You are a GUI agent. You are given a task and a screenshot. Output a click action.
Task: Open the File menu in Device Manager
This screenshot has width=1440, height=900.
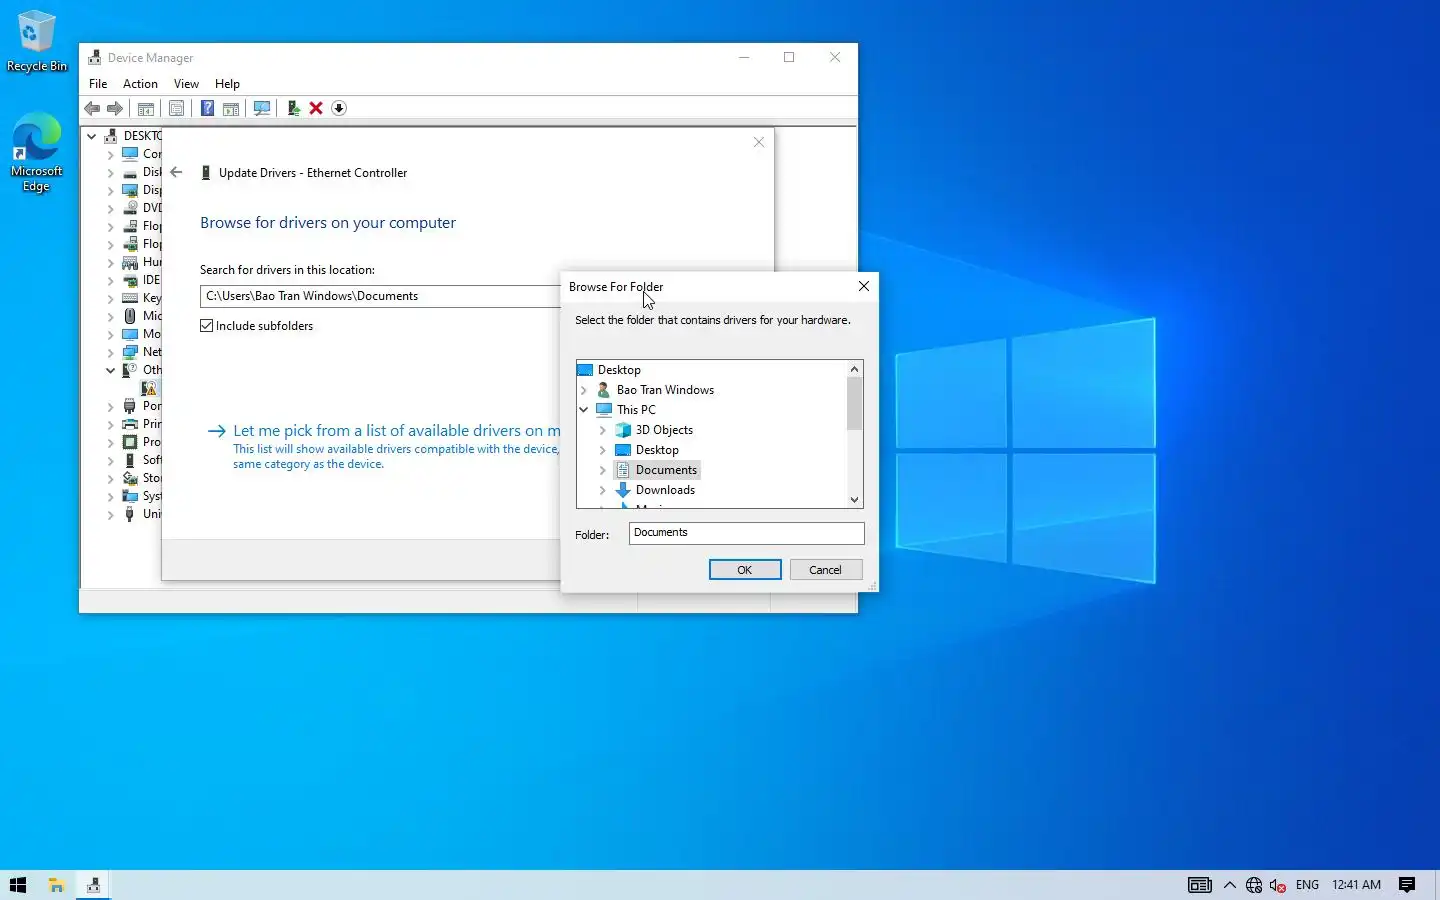(98, 84)
